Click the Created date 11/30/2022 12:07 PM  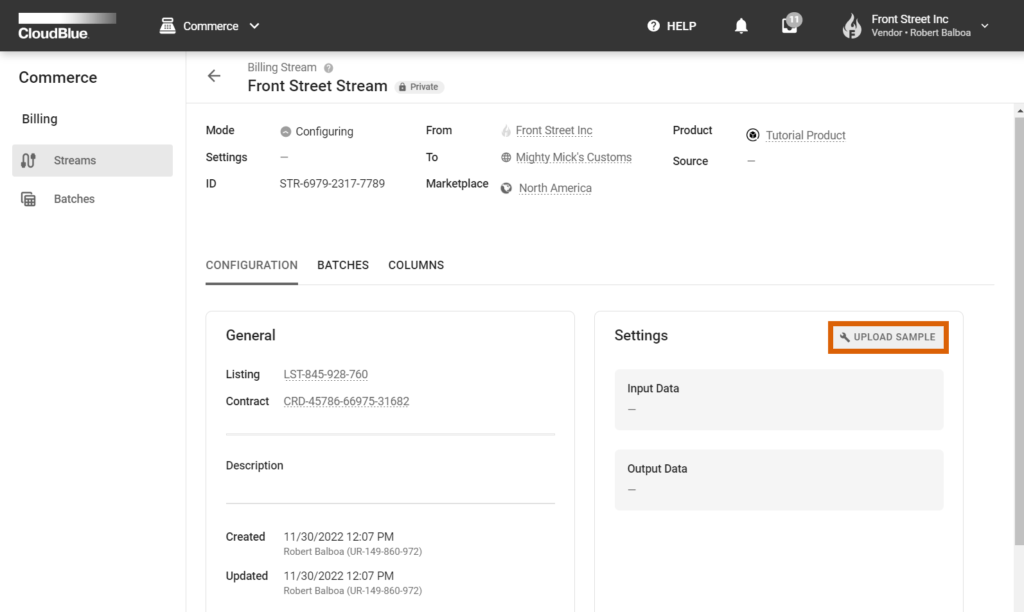338,537
